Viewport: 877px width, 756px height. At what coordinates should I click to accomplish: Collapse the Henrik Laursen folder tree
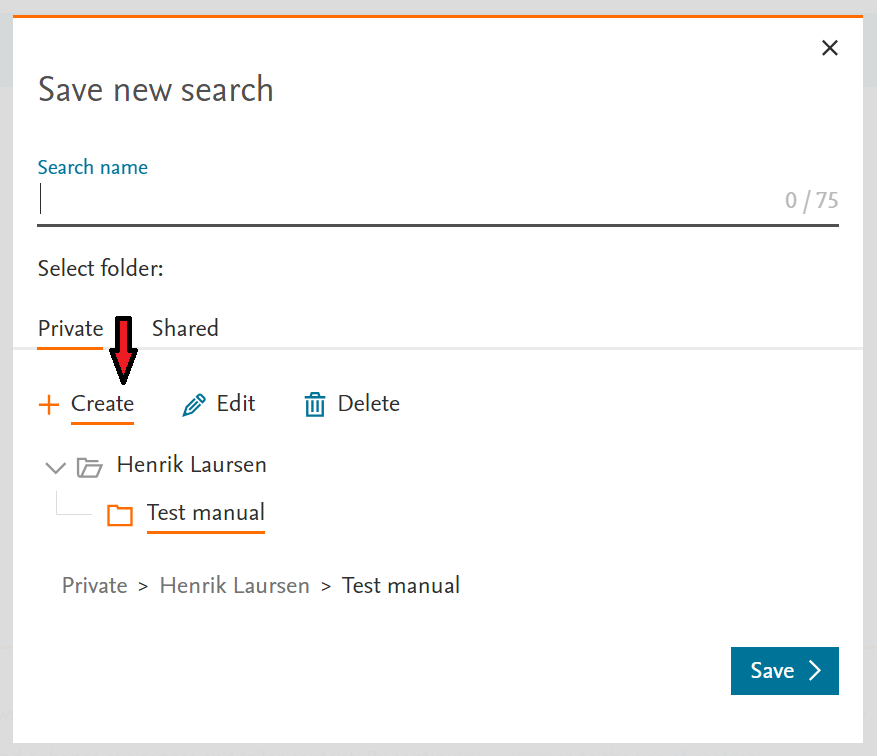coord(55,467)
